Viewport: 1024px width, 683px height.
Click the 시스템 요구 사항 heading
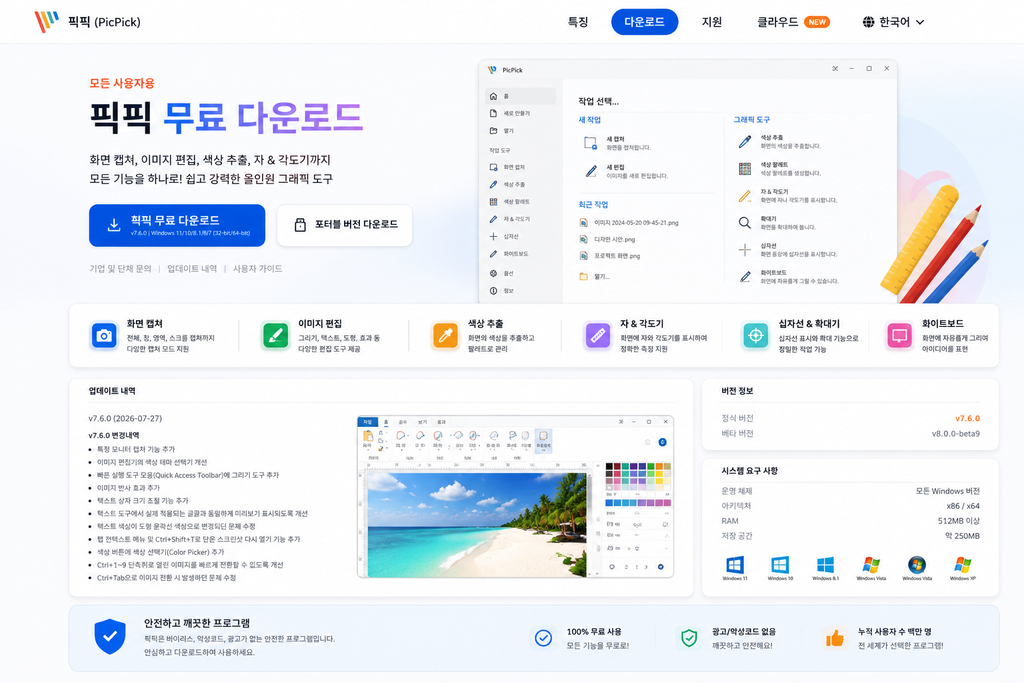(749, 470)
